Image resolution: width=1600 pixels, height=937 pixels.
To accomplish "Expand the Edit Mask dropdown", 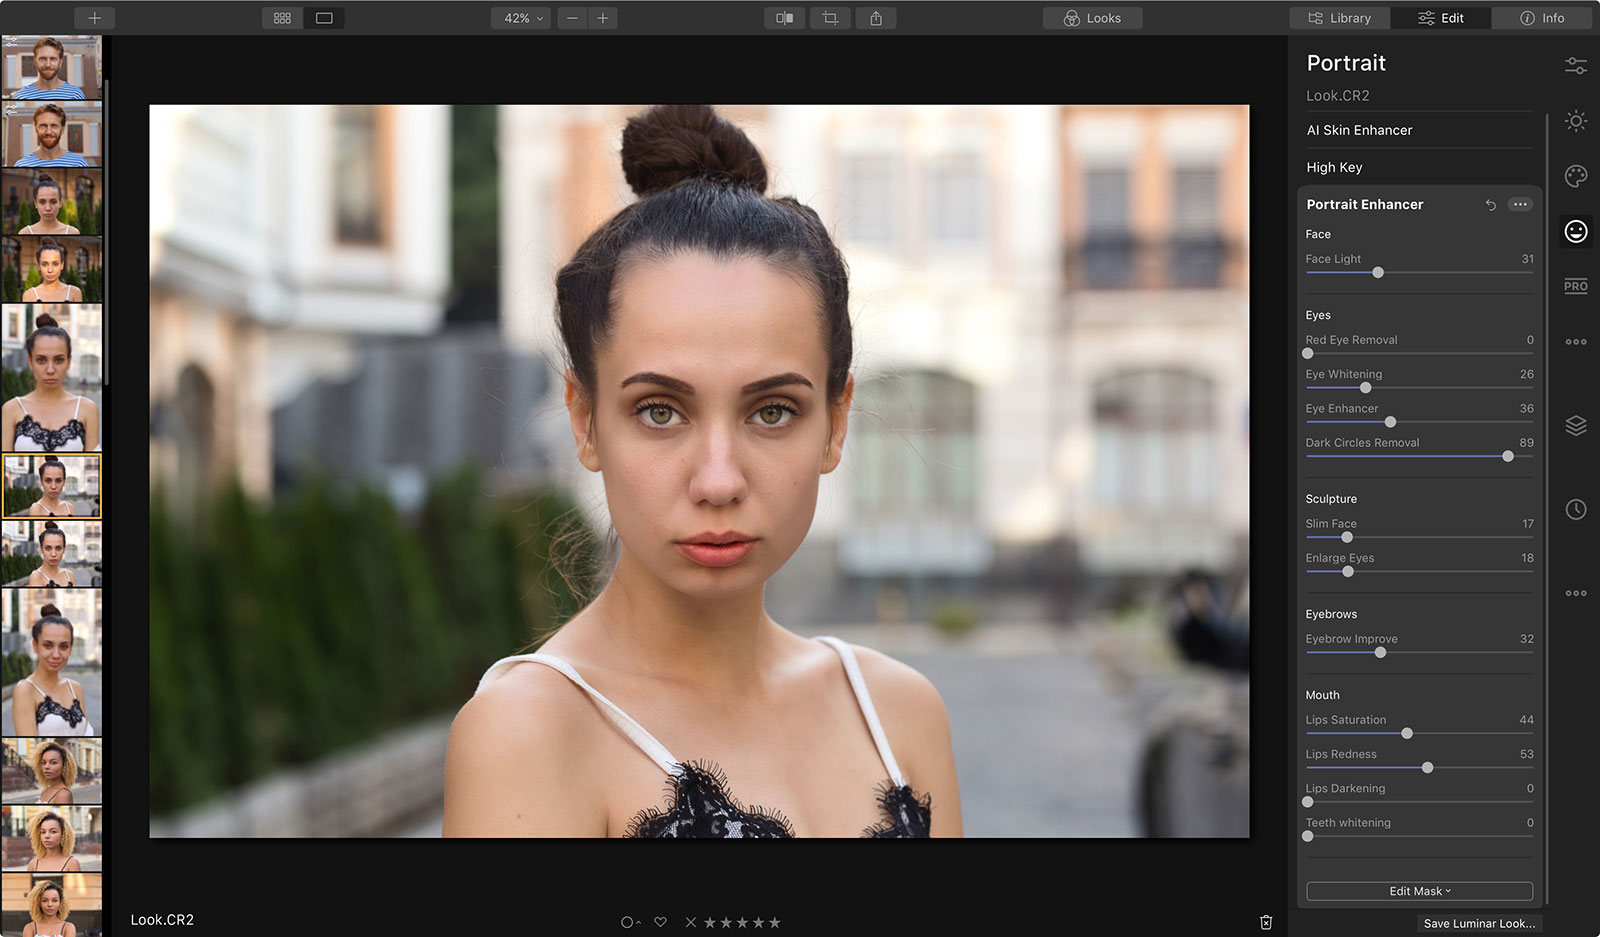I will tap(1419, 891).
